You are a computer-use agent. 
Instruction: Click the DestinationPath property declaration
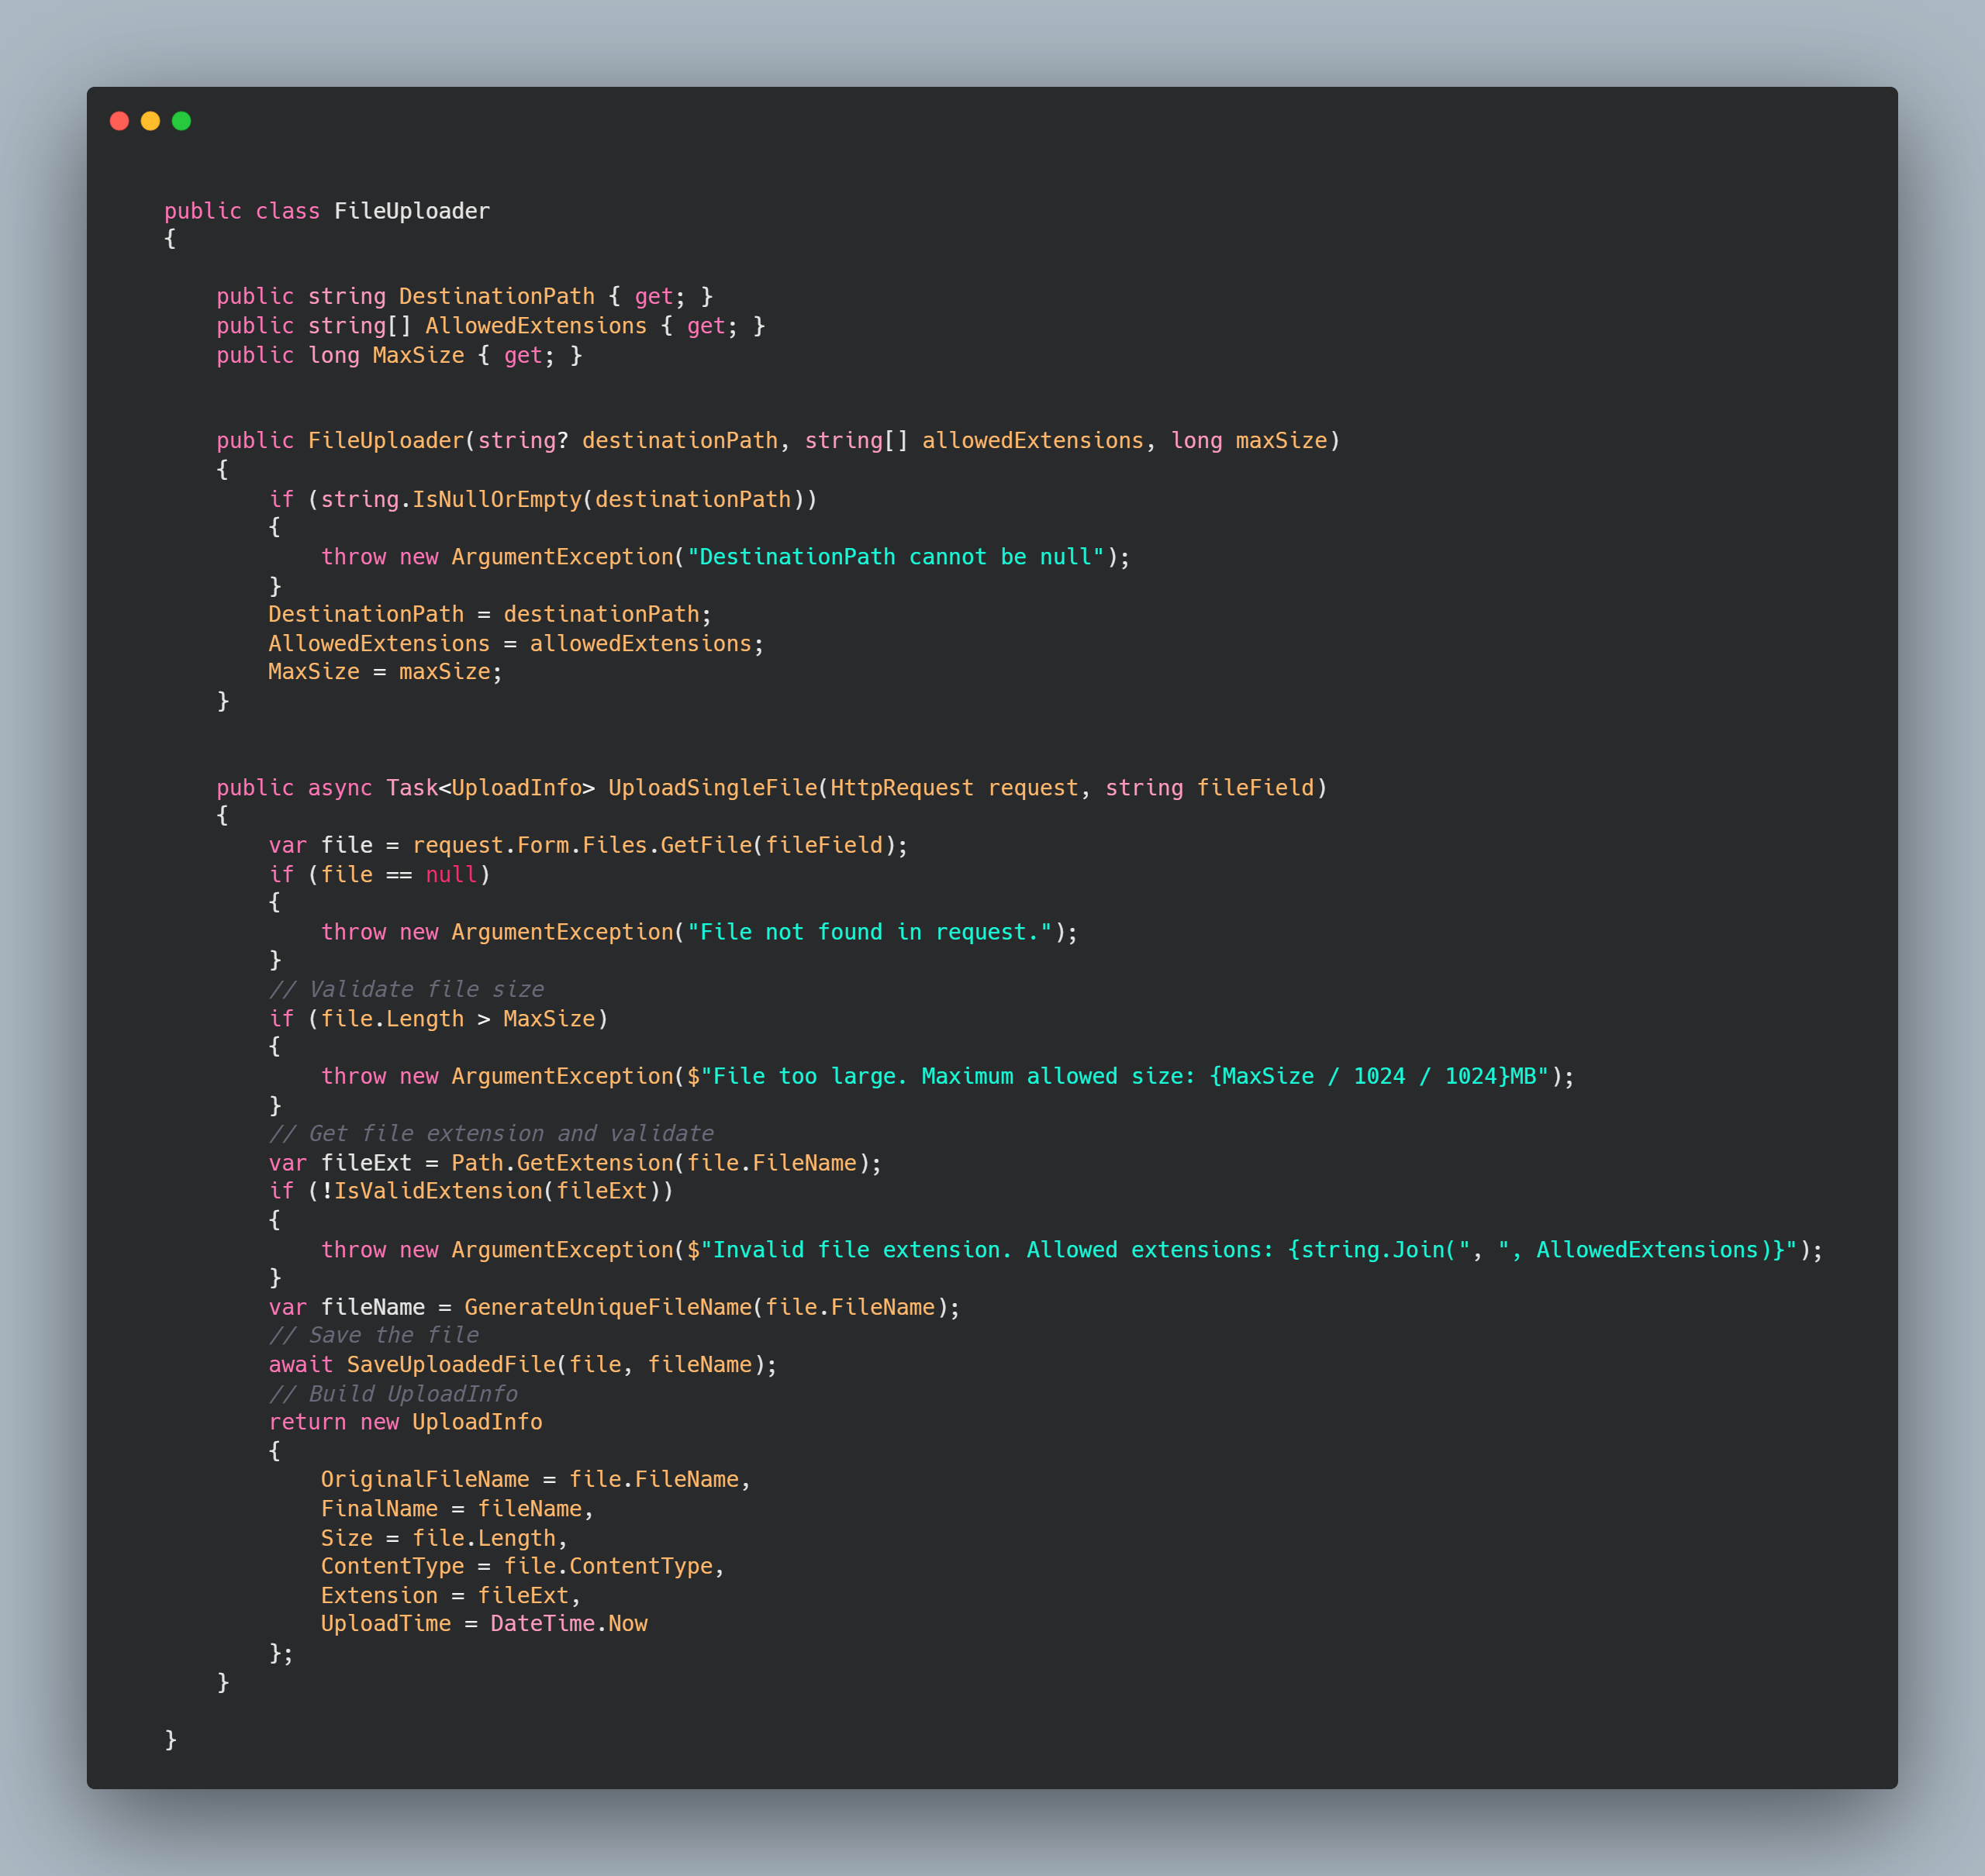click(x=496, y=296)
